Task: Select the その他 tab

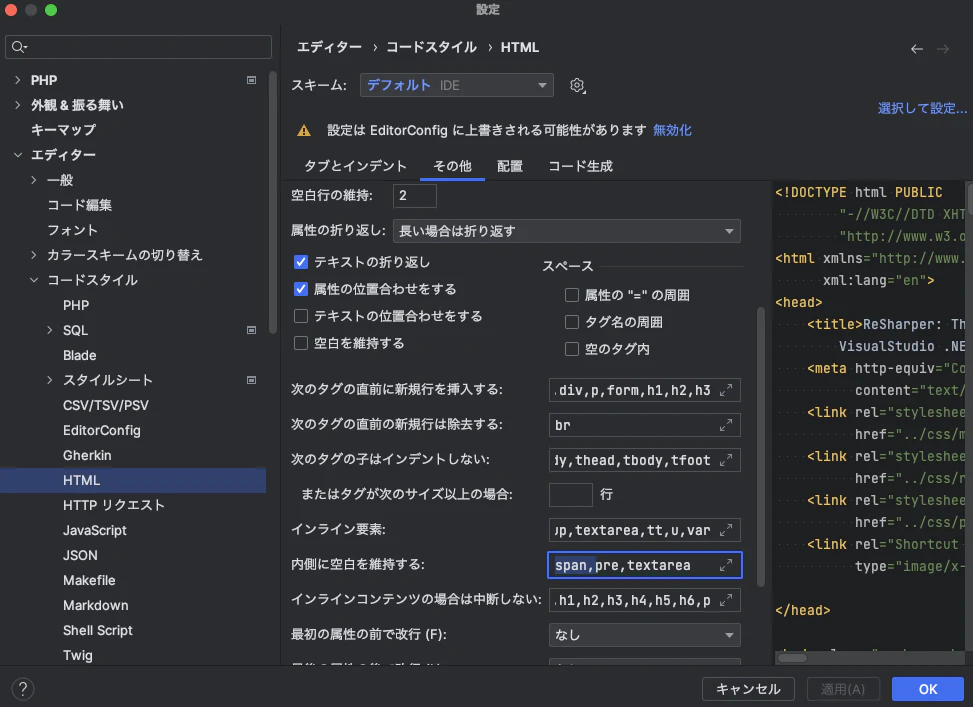Action: tap(452, 166)
